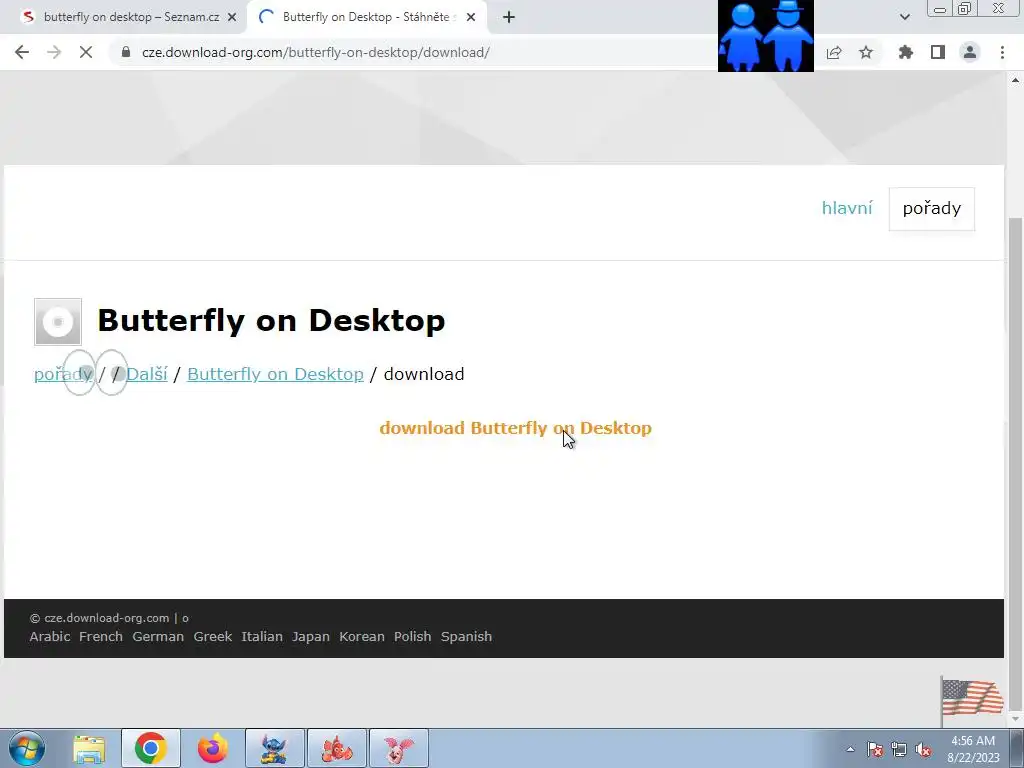Go back to the previous page
Image resolution: width=1024 pixels, height=768 pixels.
(x=22, y=52)
